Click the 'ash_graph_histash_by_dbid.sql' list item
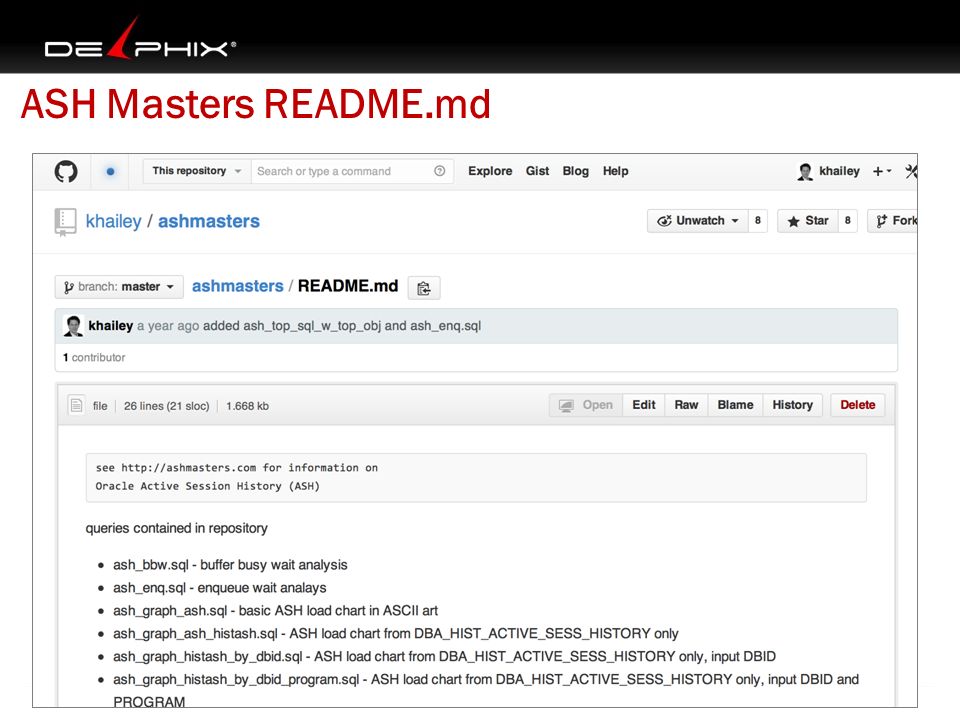The width and height of the screenshot is (960, 720). [x=444, y=656]
